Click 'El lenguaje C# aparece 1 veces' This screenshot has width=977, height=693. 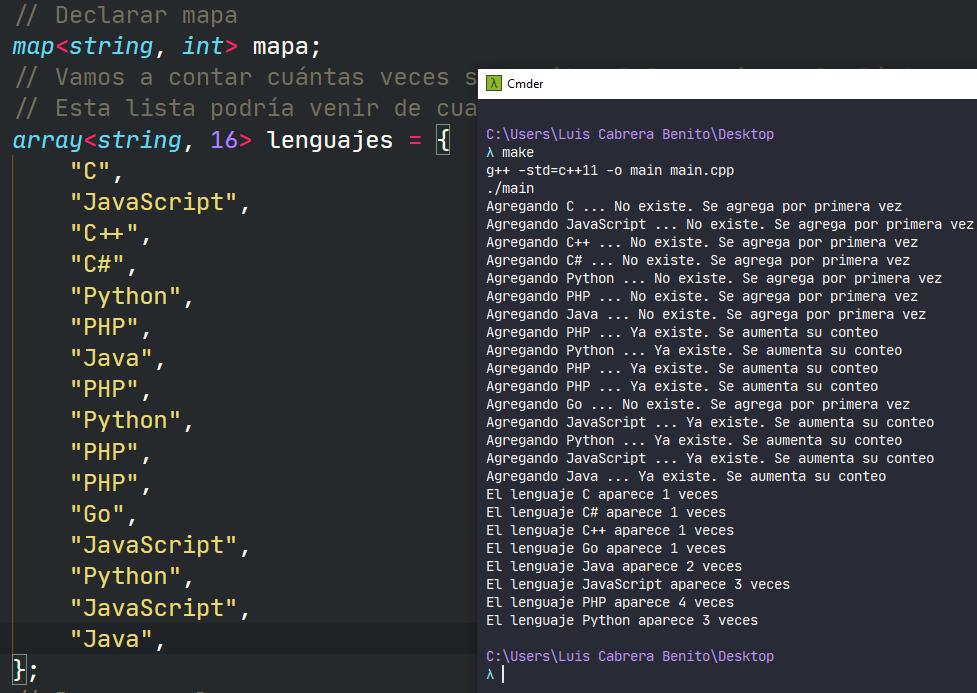[x=606, y=513]
